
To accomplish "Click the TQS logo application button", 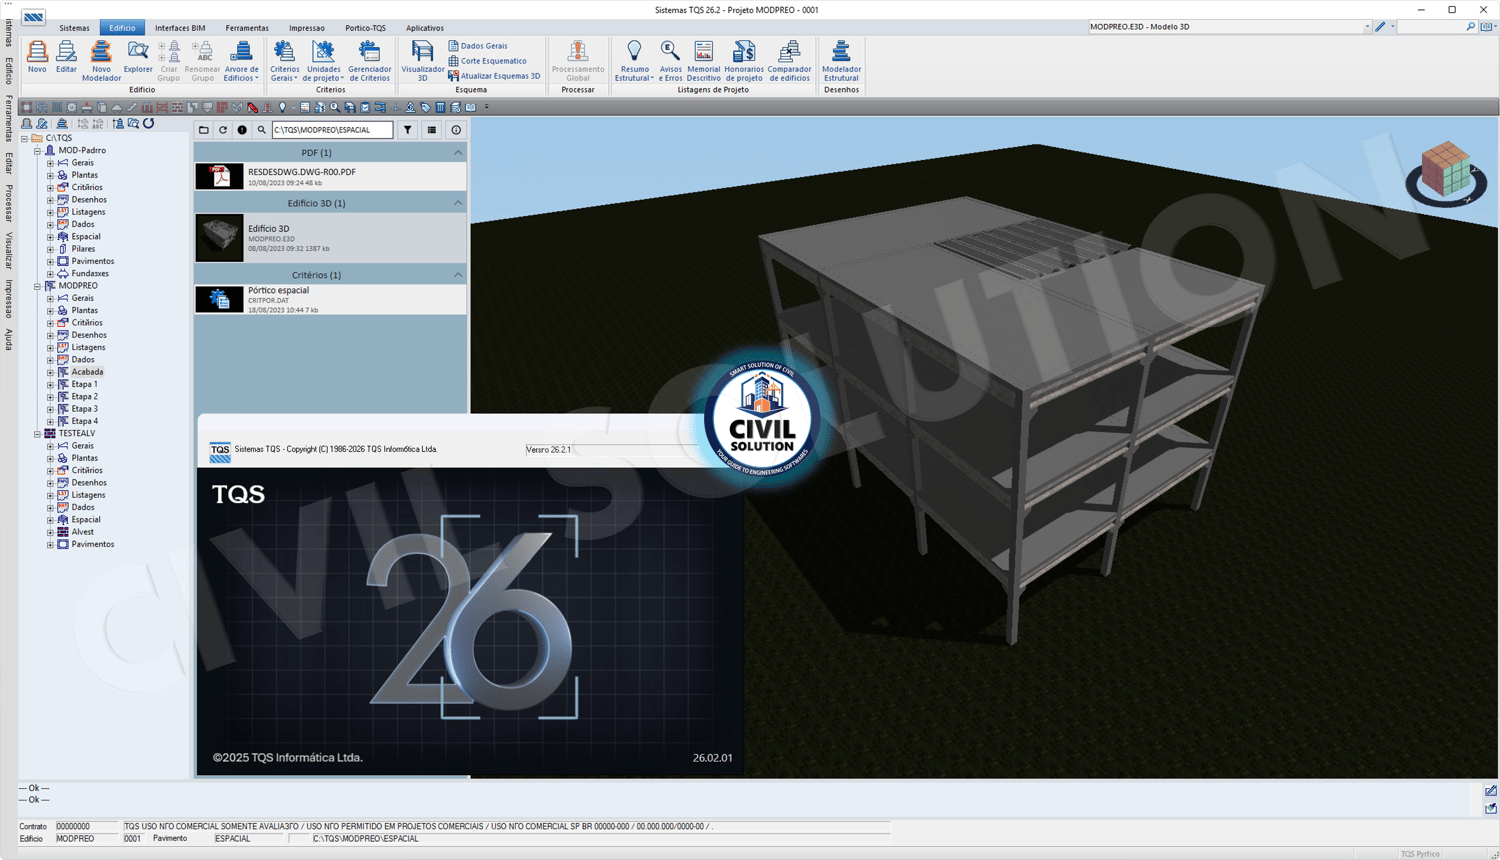I will (33, 17).
